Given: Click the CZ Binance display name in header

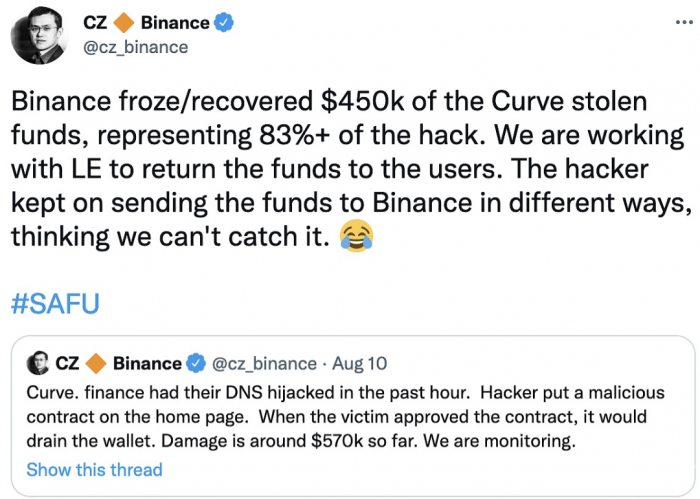Looking at the screenshot, I should point(158,22).
